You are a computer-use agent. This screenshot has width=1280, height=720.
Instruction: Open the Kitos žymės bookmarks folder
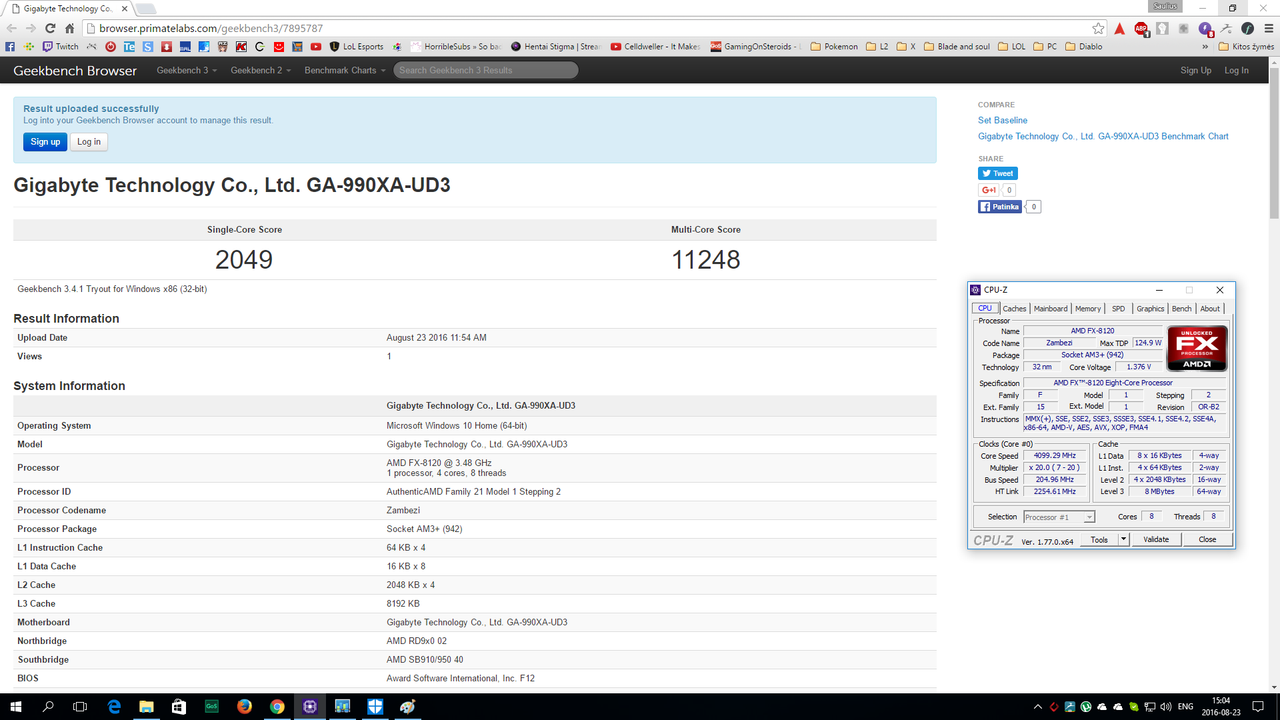coord(1246,46)
